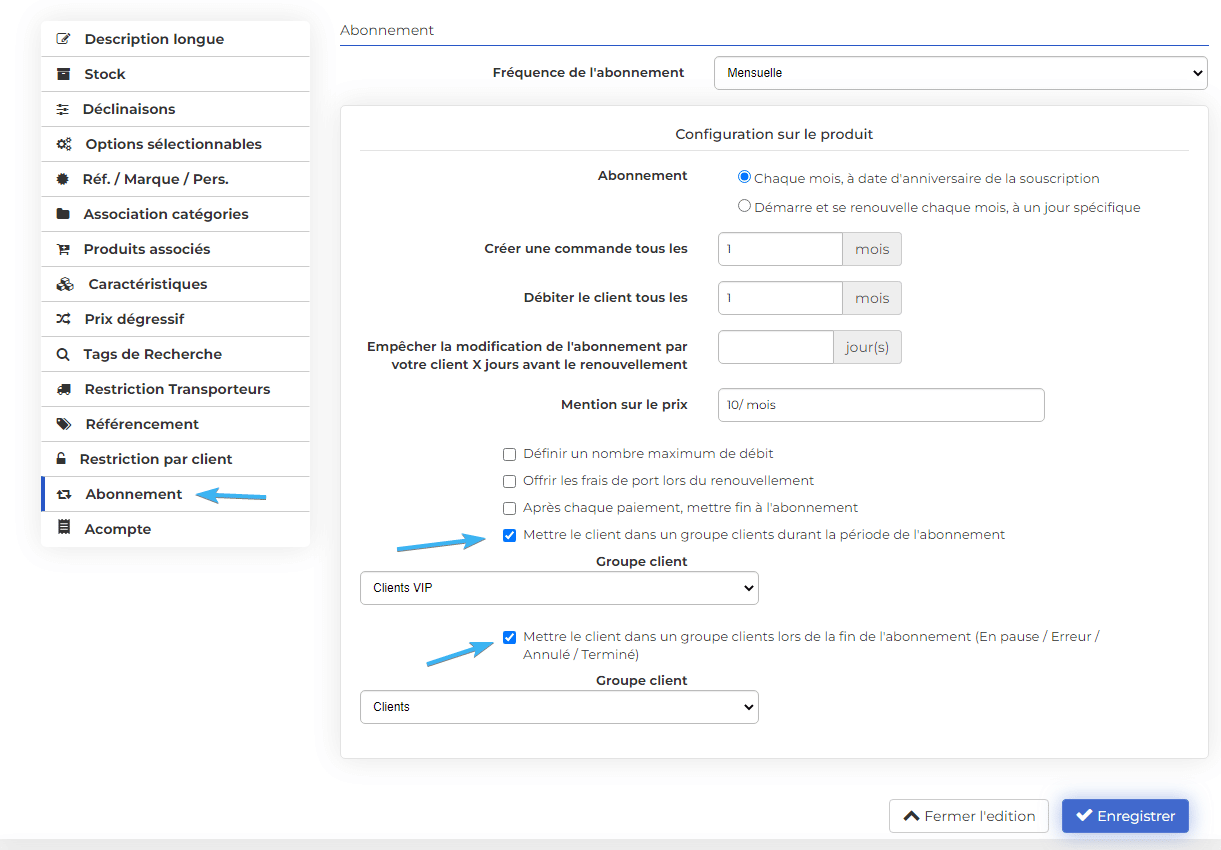Choose renewal on a specific day each month
Screen dimensions: 1221x850
point(744,206)
